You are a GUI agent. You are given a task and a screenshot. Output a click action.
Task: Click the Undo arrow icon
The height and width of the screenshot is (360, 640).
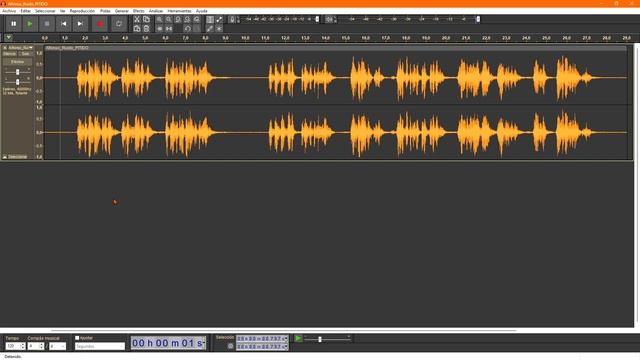pyautogui.click(x=187, y=29)
